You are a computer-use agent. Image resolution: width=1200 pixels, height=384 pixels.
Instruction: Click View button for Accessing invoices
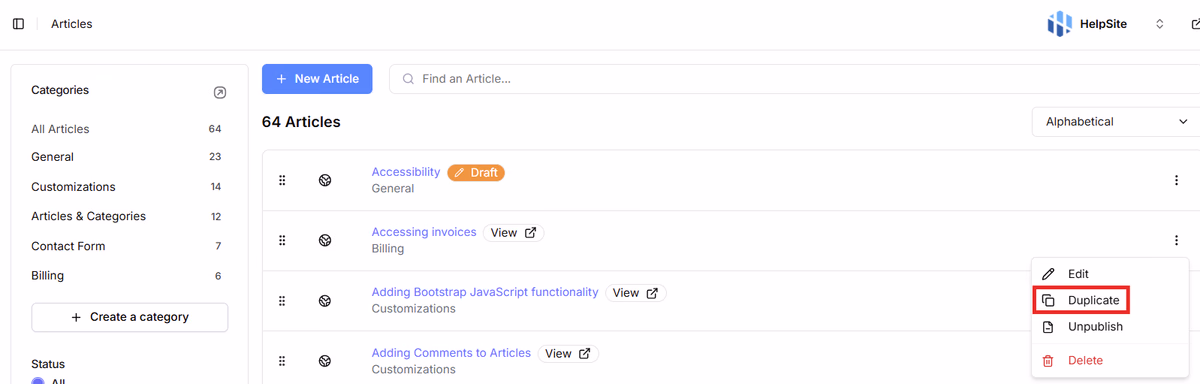514,232
